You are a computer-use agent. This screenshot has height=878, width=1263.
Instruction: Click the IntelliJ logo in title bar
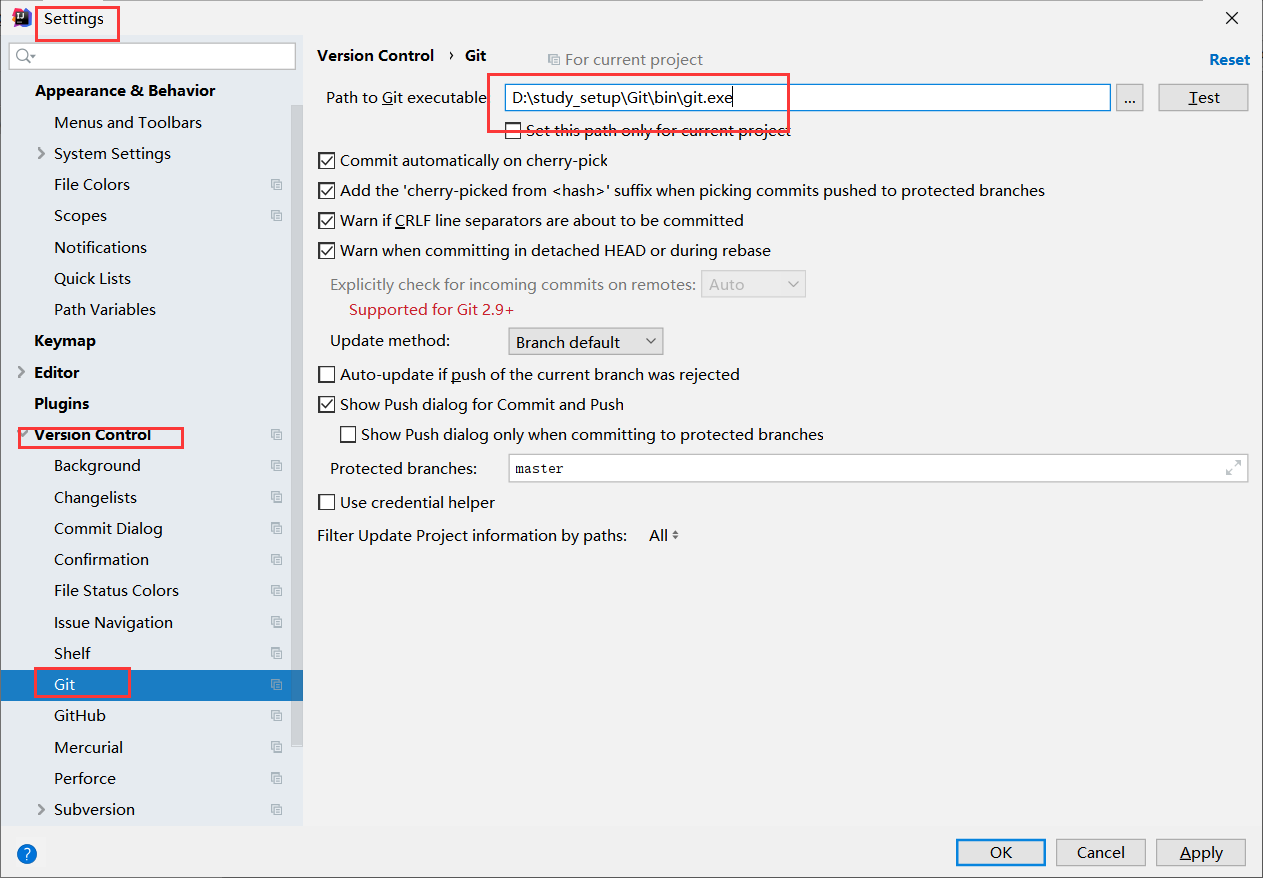tap(21, 18)
